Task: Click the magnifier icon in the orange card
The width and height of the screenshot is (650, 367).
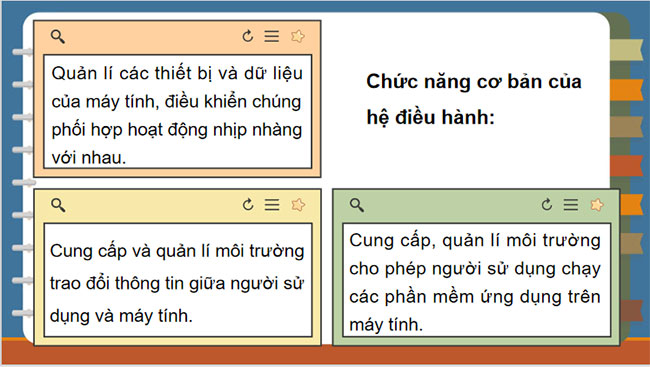Action: tap(58, 36)
